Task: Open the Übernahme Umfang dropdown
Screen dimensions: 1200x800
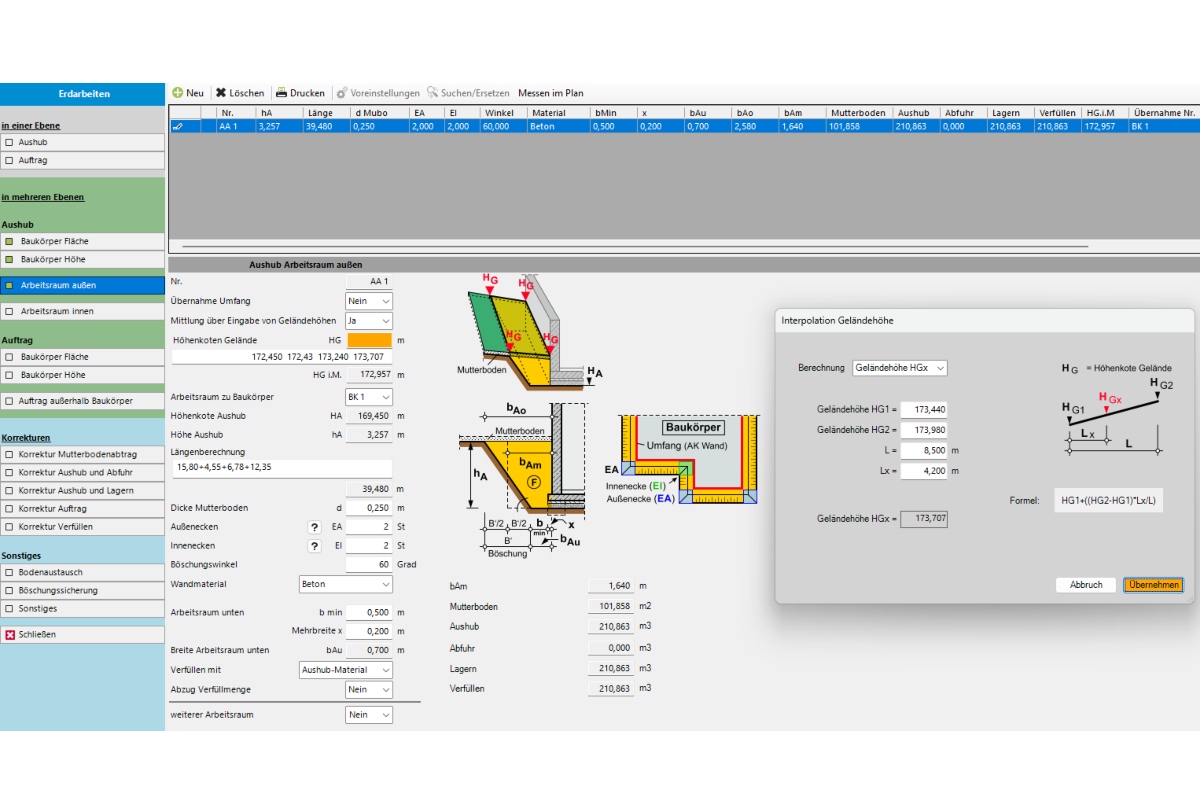Action: (x=369, y=301)
